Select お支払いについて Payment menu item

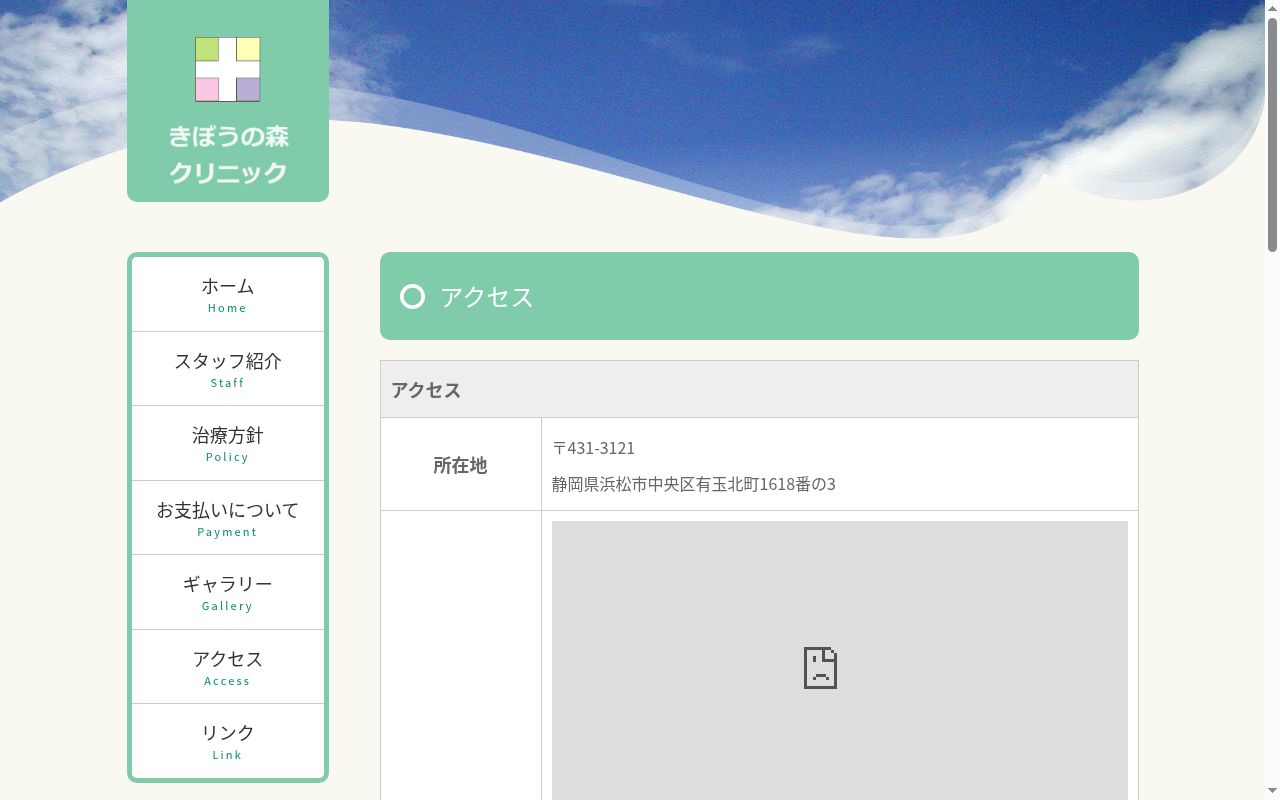pyautogui.click(x=228, y=518)
